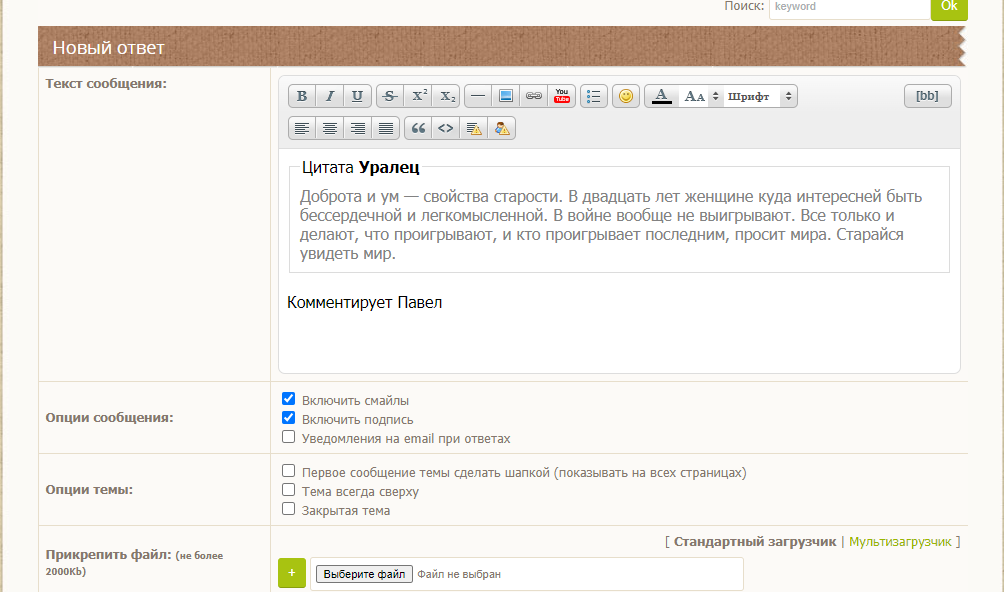Check the 'Закрытая тема' checkbox

(x=289, y=509)
